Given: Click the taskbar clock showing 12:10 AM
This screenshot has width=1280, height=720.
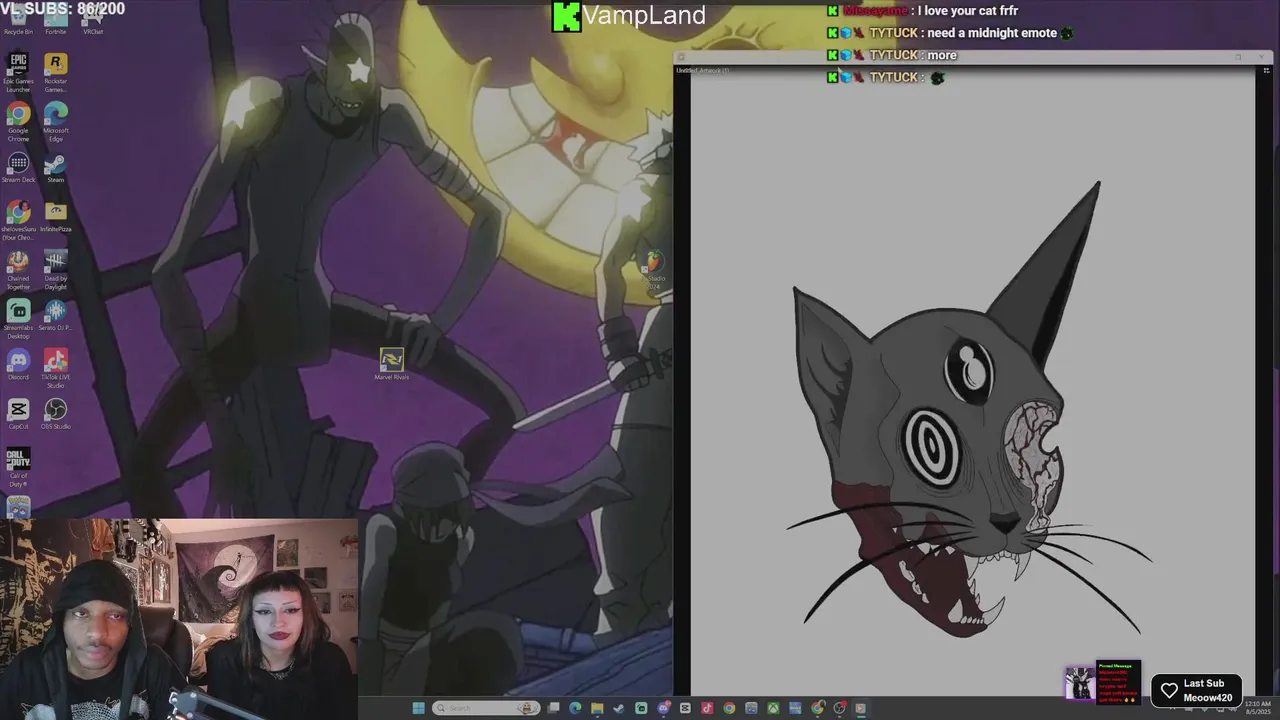Looking at the screenshot, I should pyautogui.click(x=1258, y=707).
